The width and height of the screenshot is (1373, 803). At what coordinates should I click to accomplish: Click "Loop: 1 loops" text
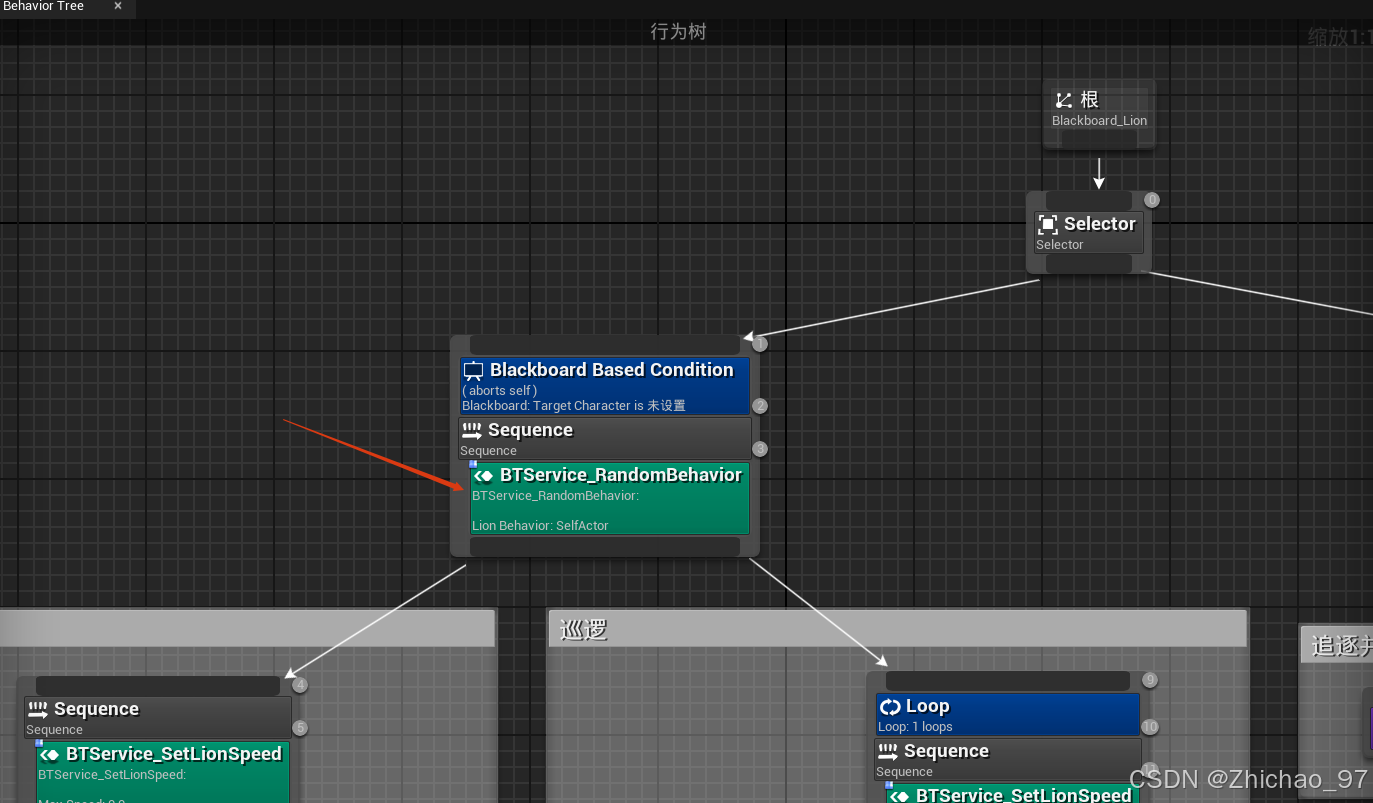pyautogui.click(x=915, y=727)
